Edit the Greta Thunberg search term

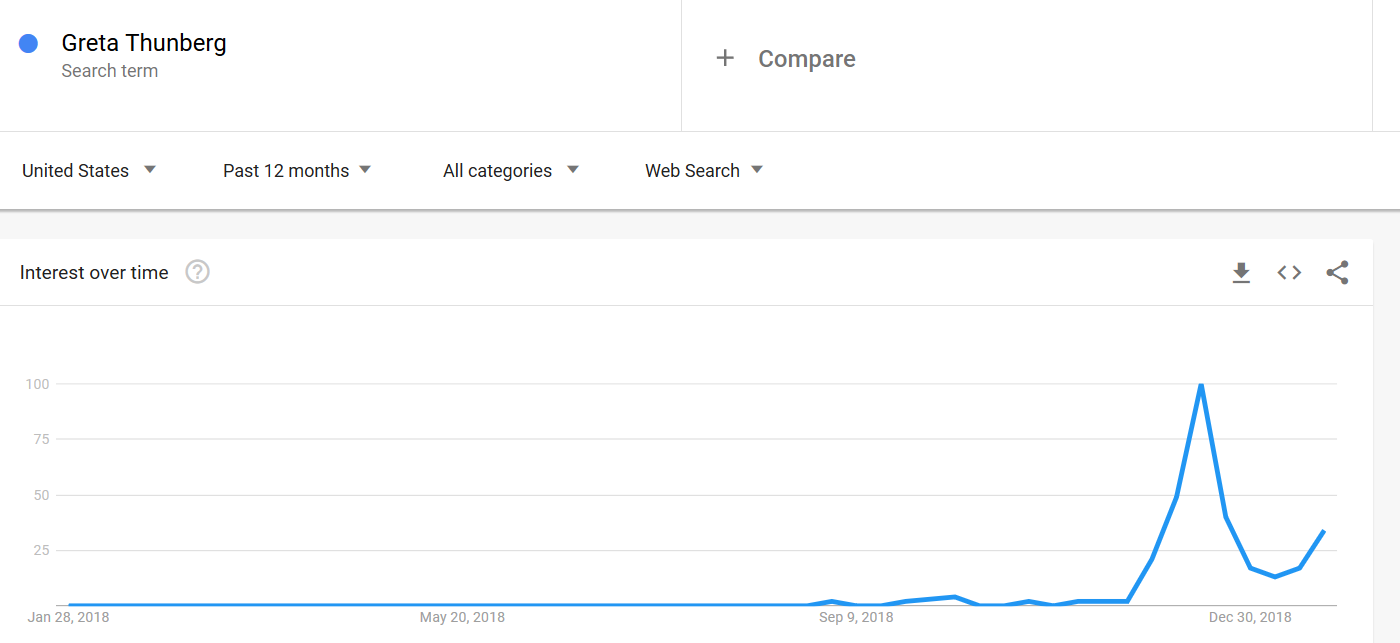point(144,43)
